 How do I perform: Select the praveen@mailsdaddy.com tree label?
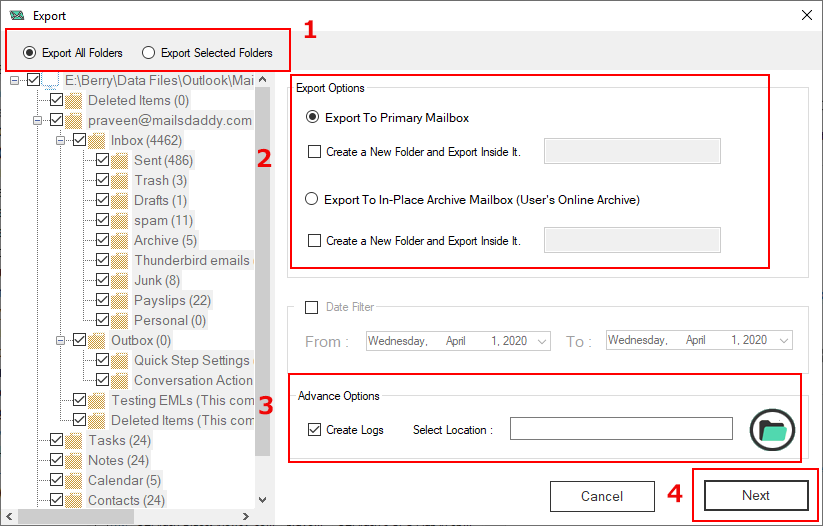pos(170,120)
